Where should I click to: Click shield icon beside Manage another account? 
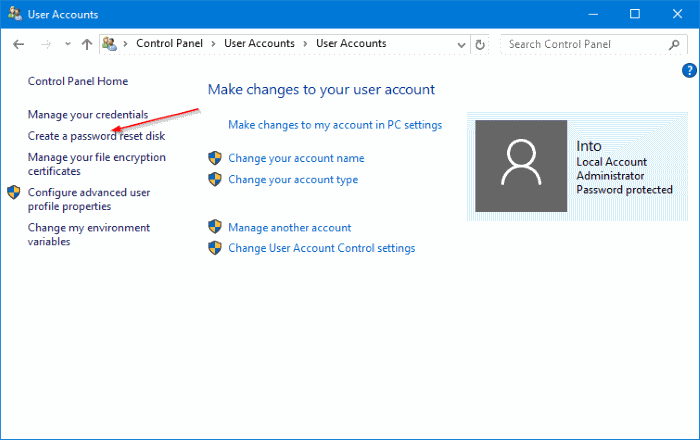(x=214, y=227)
